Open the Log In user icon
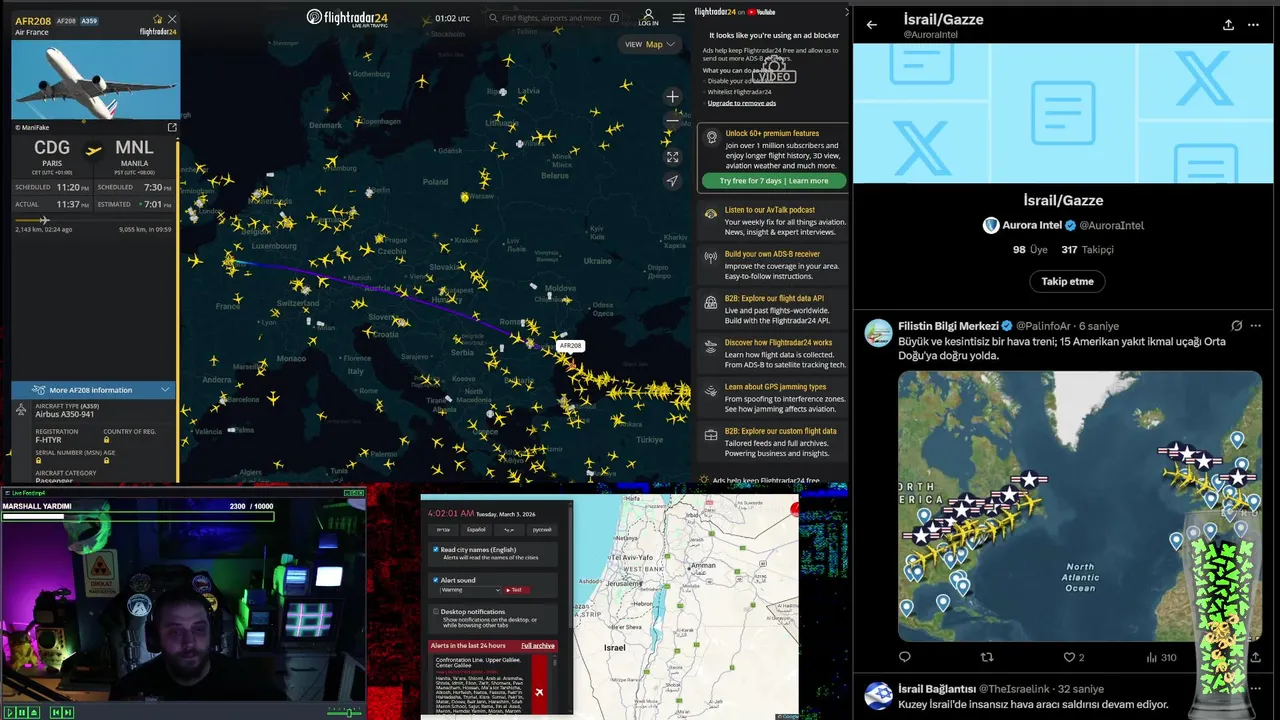Image resolution: width=1280 pixels, height=720 pixels. tap(648, 17)
